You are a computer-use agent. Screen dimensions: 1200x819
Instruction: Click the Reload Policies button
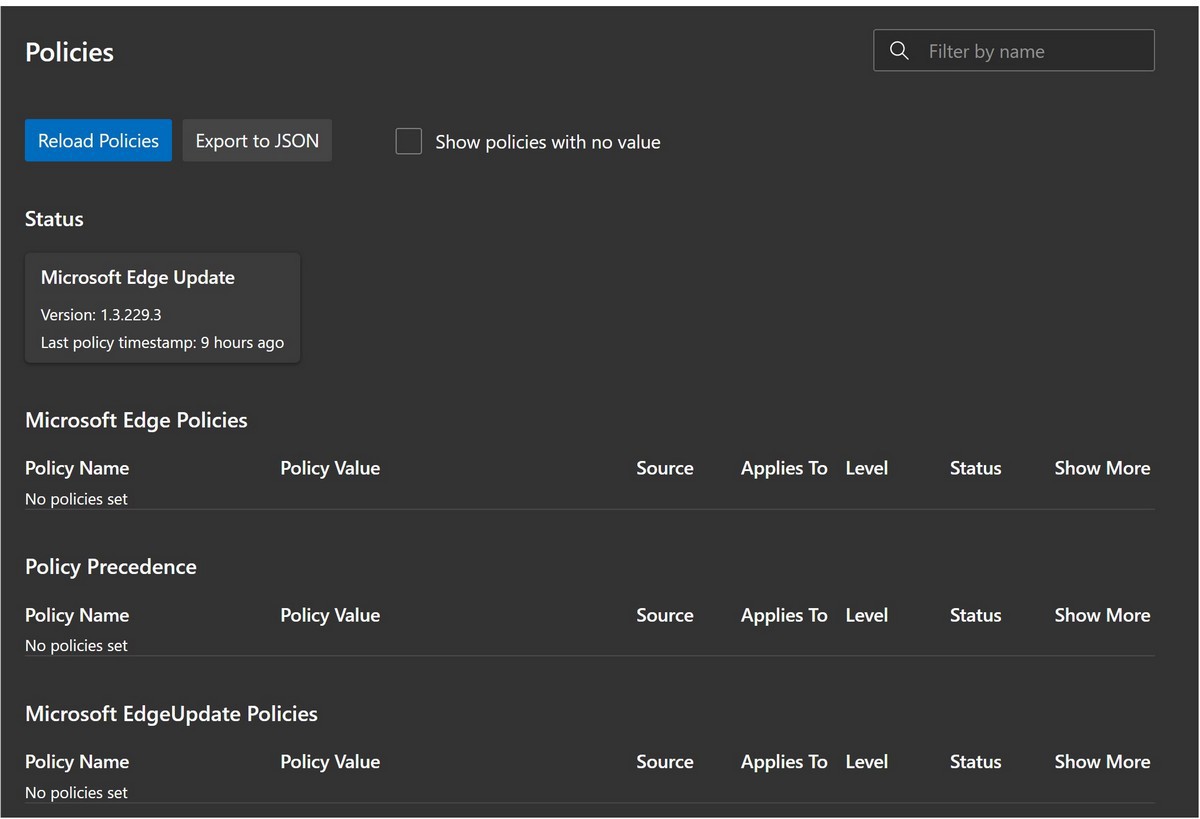pos(98,141)
